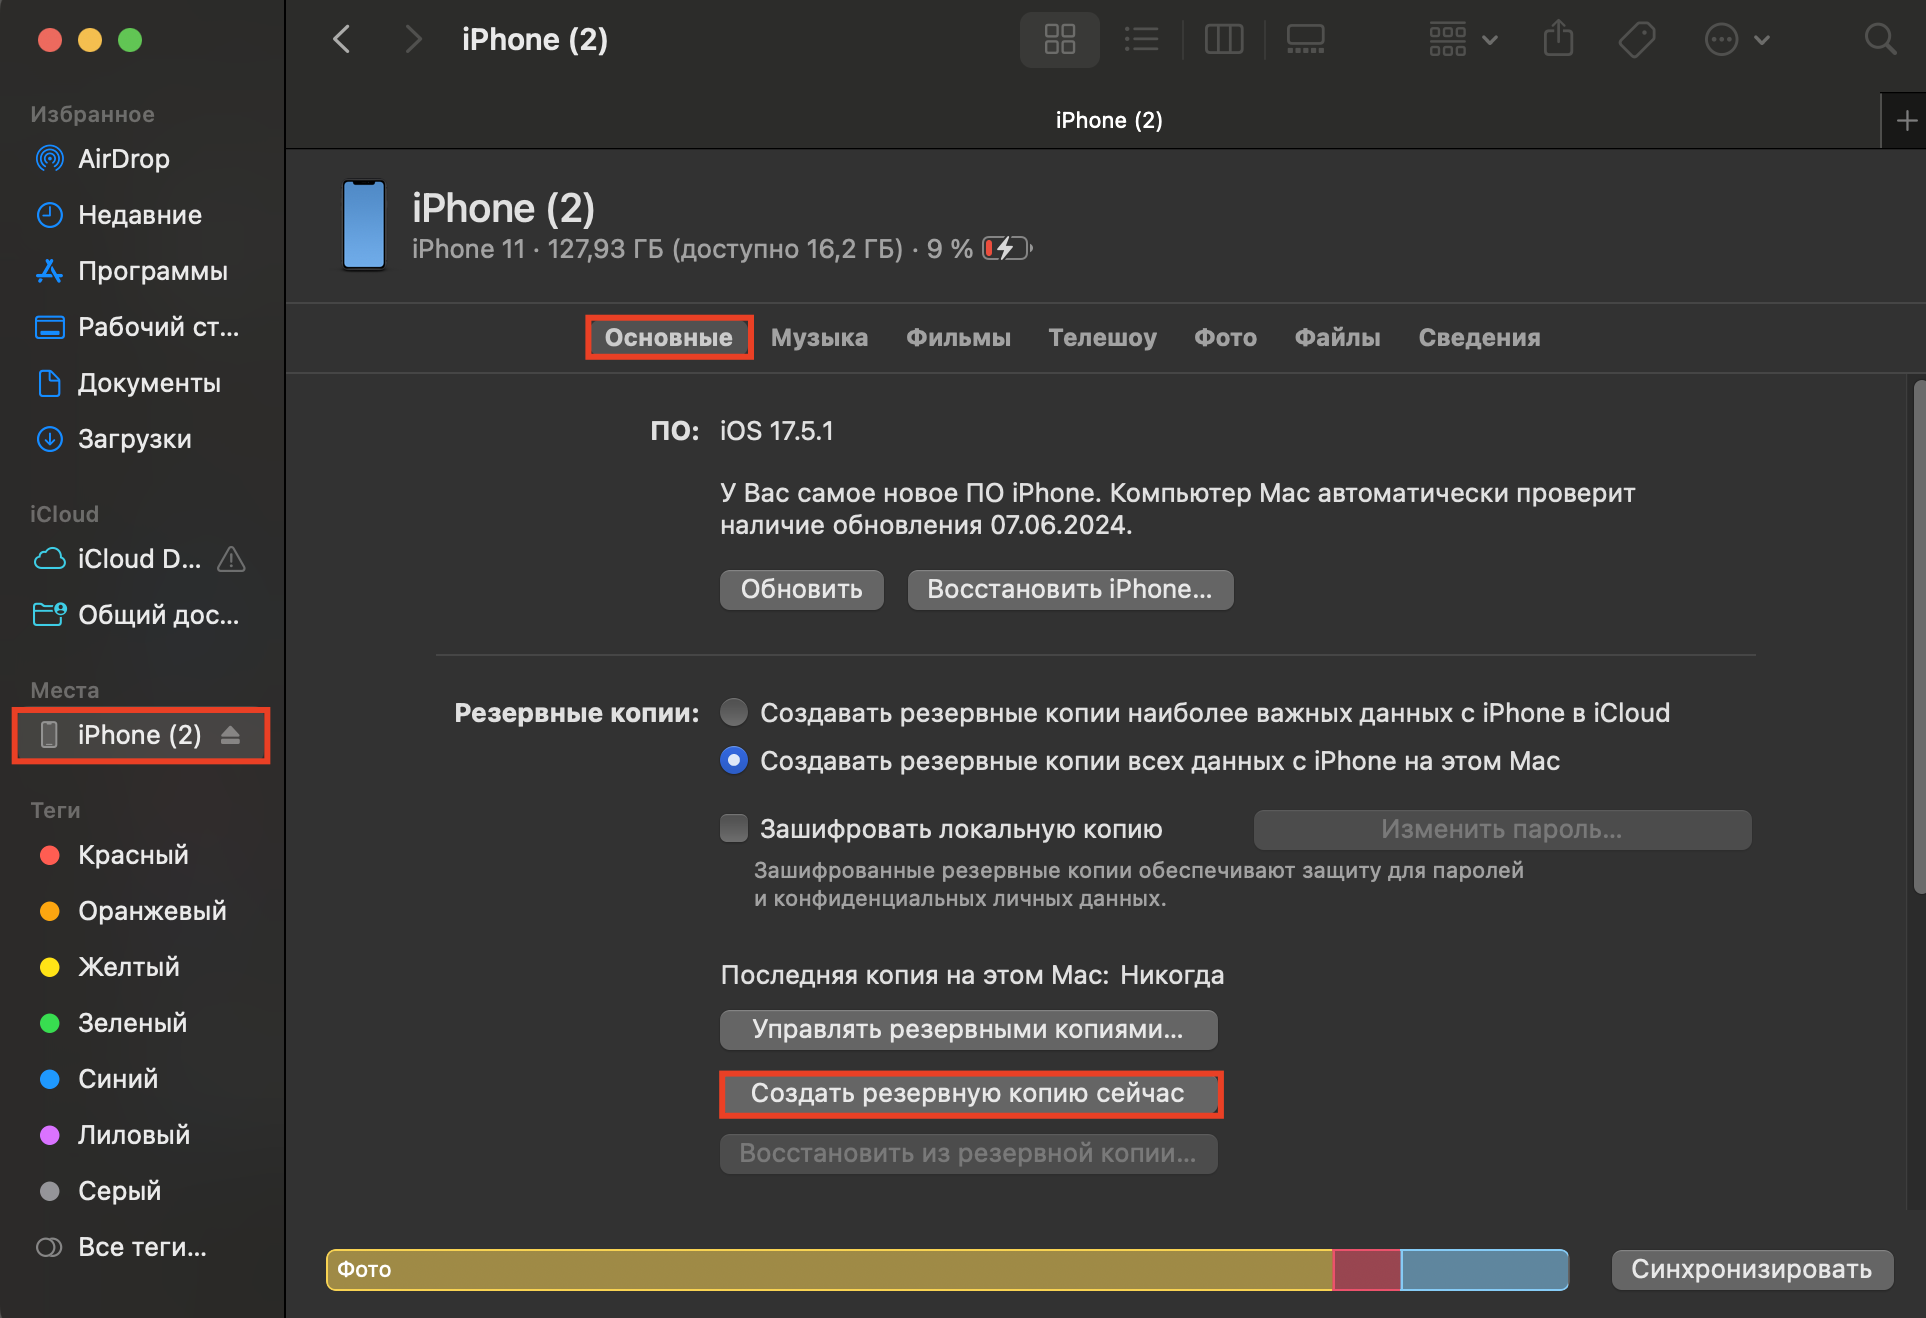Click the Share toolbar icon
This screenshot has width=1926, height=1318.
tap(1558, 40)
